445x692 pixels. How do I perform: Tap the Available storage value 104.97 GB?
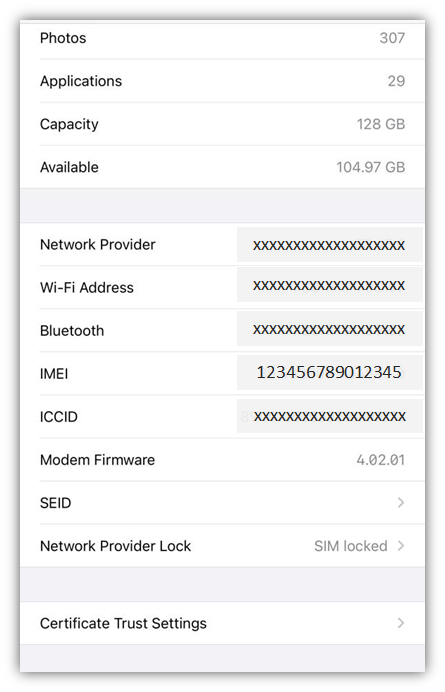click(370, 167)
